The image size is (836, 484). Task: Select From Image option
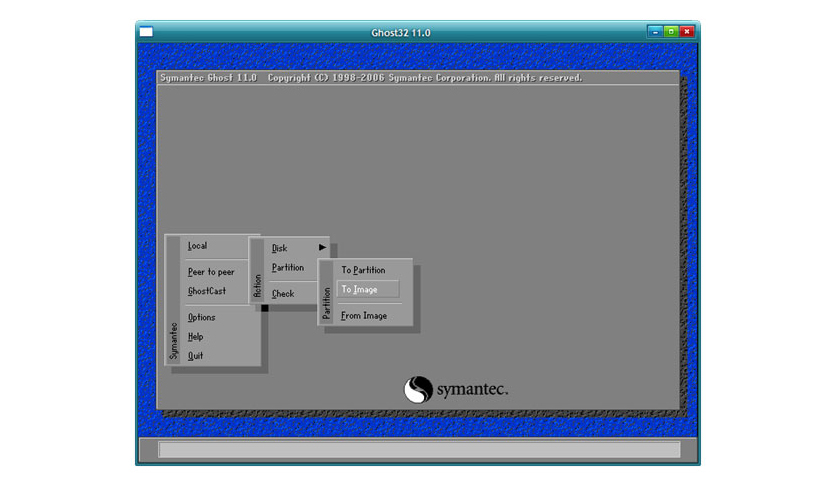pyautogui.click(x=364, y=316)
